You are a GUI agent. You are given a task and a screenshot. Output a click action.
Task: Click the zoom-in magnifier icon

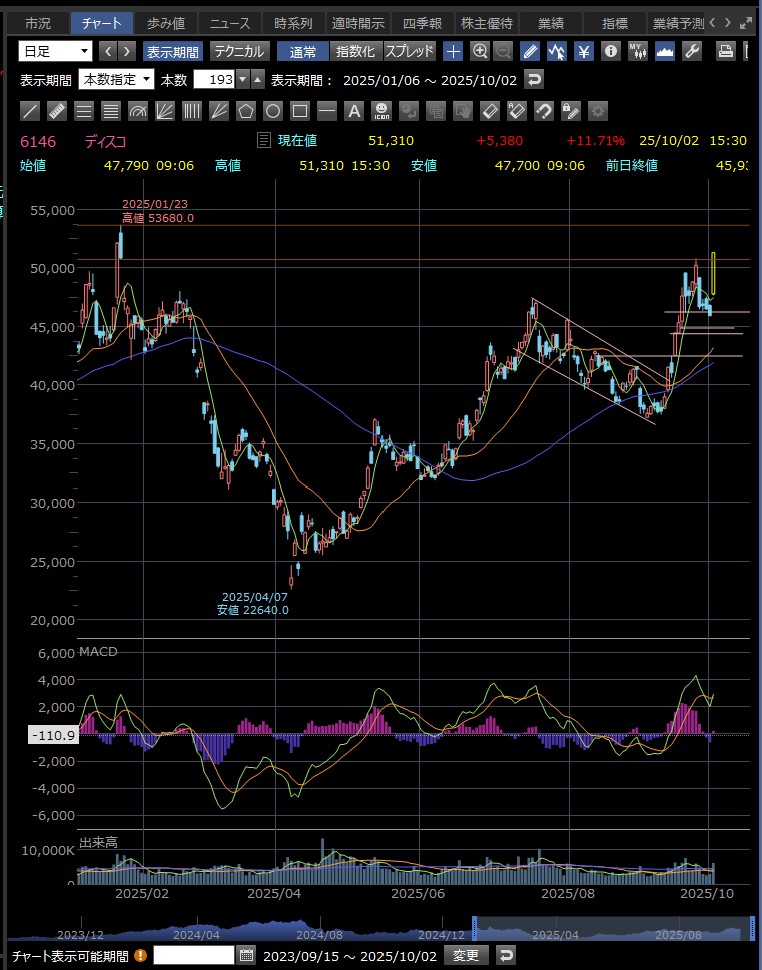click(480, 51)
